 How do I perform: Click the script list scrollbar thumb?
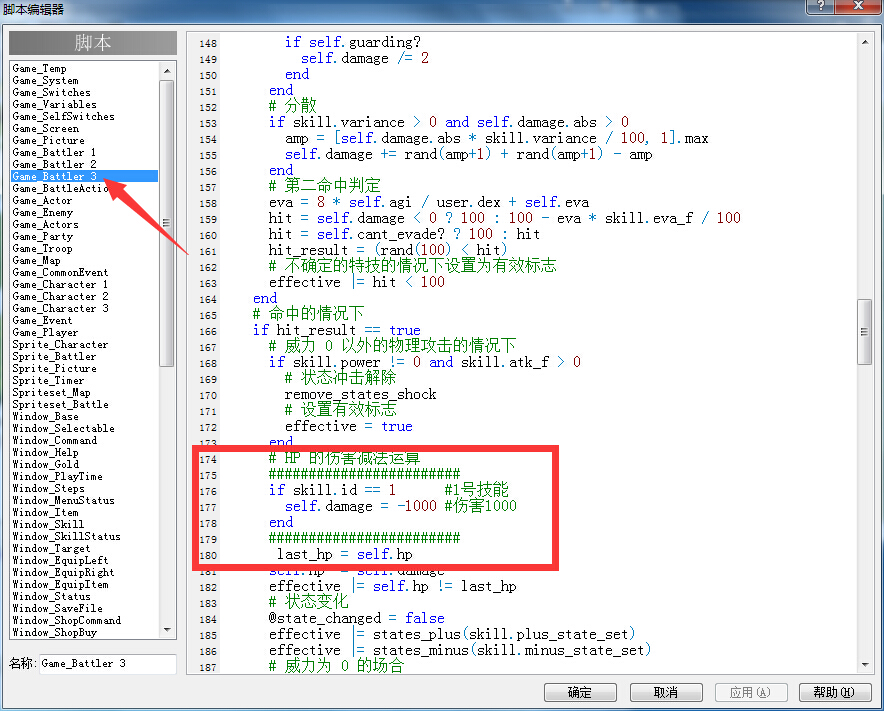point(167,223)
